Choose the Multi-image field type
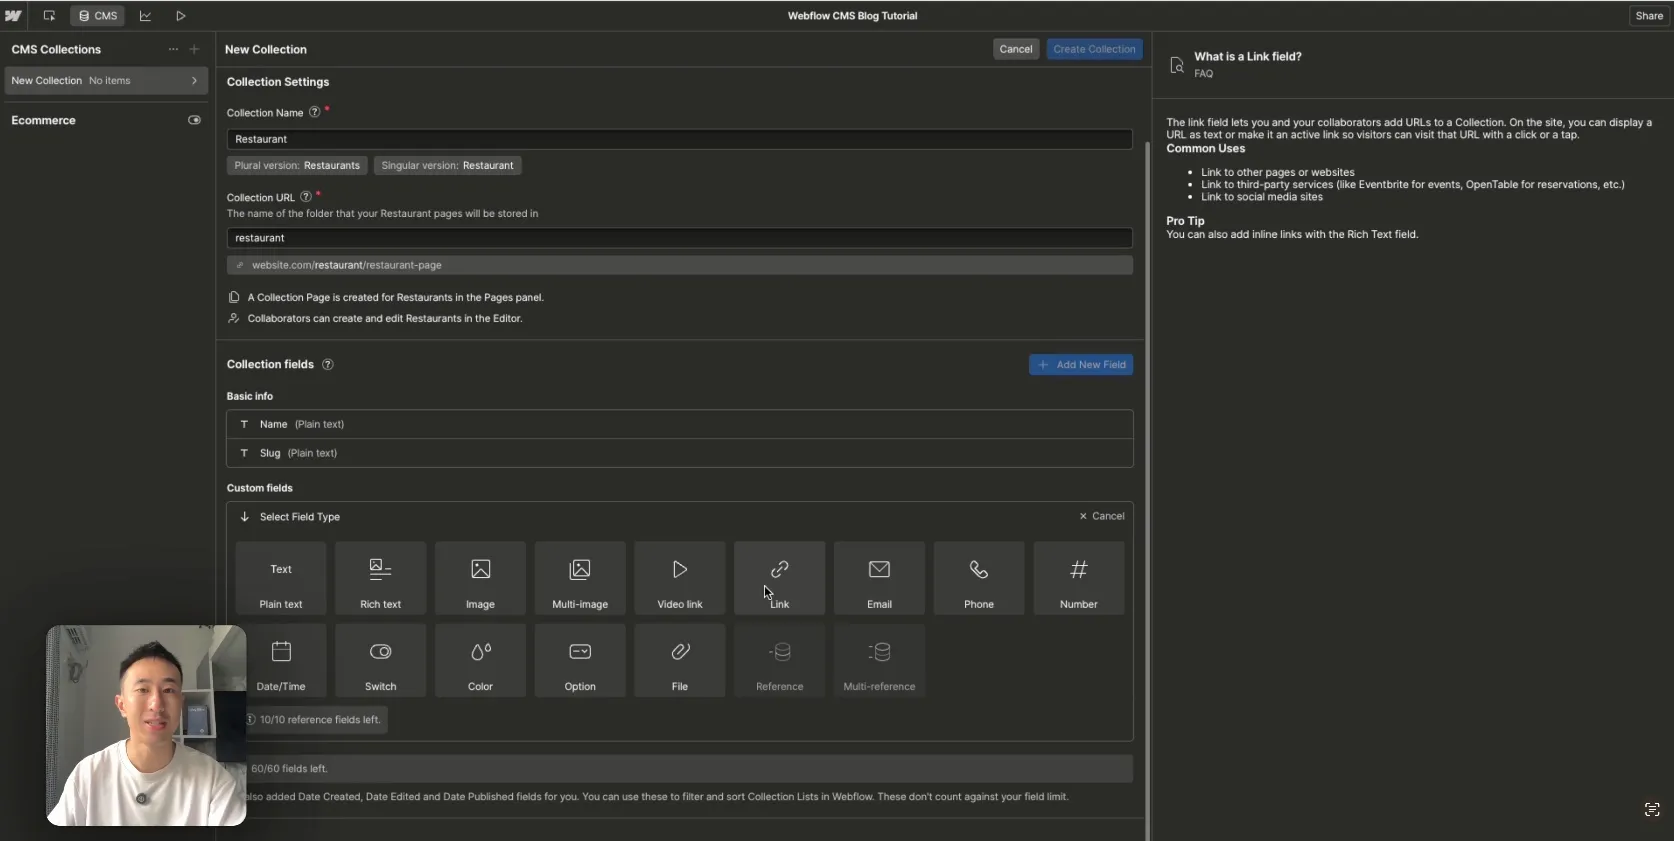The height and width of the screenshot is (841, 1674). pos(580,578)
